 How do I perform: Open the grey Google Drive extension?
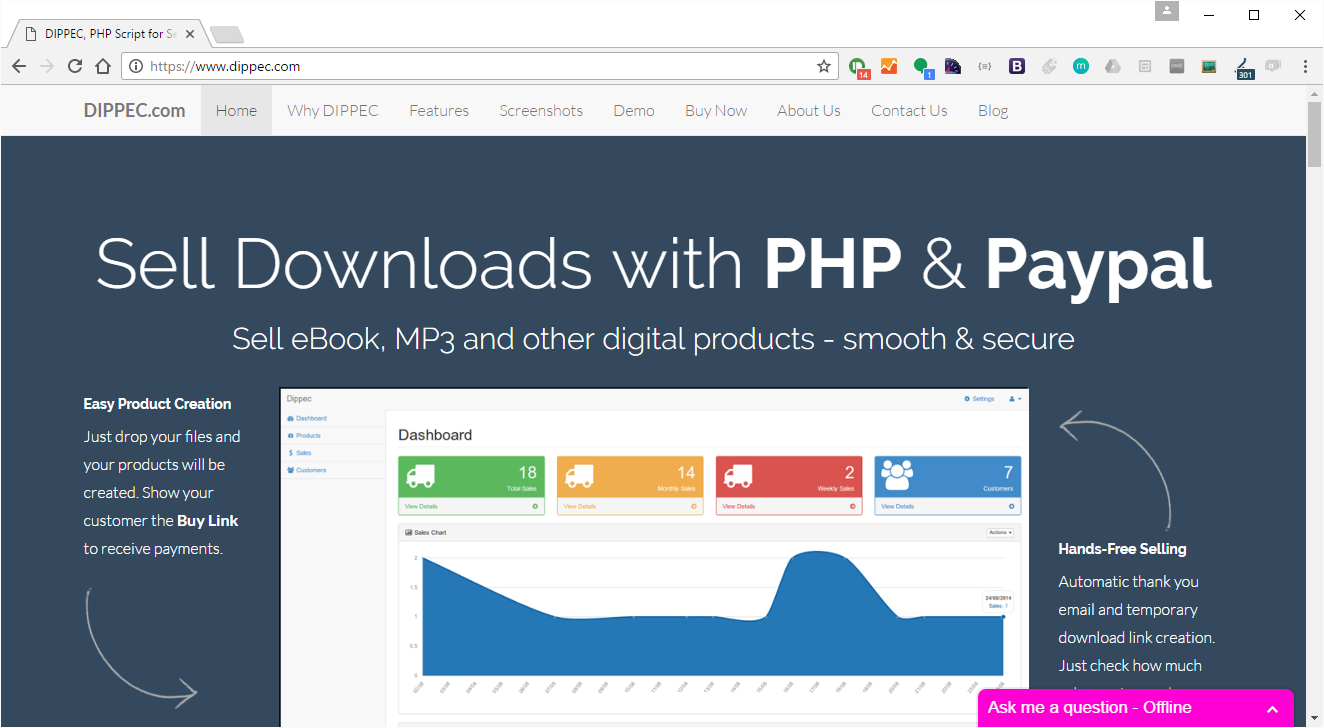point(1113,66)
